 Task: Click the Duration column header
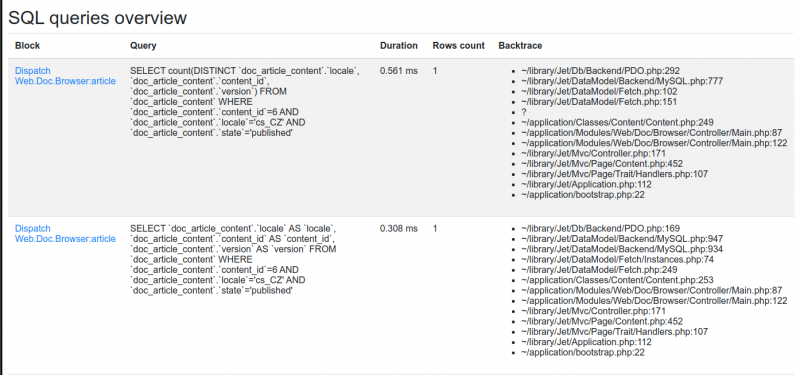click(399, 45)
